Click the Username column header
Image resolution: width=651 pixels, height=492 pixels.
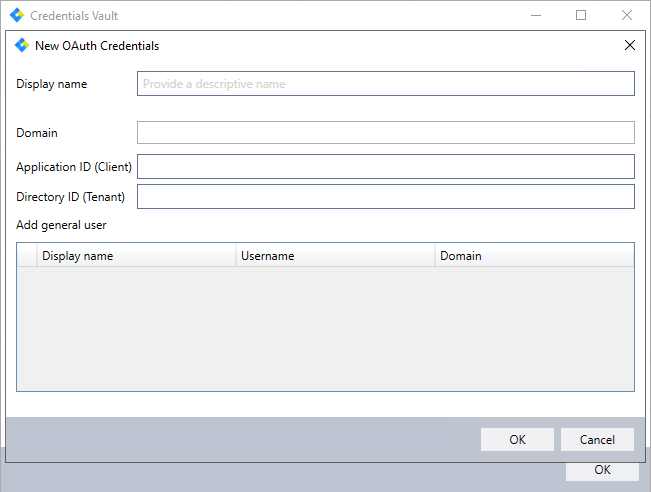335,256
